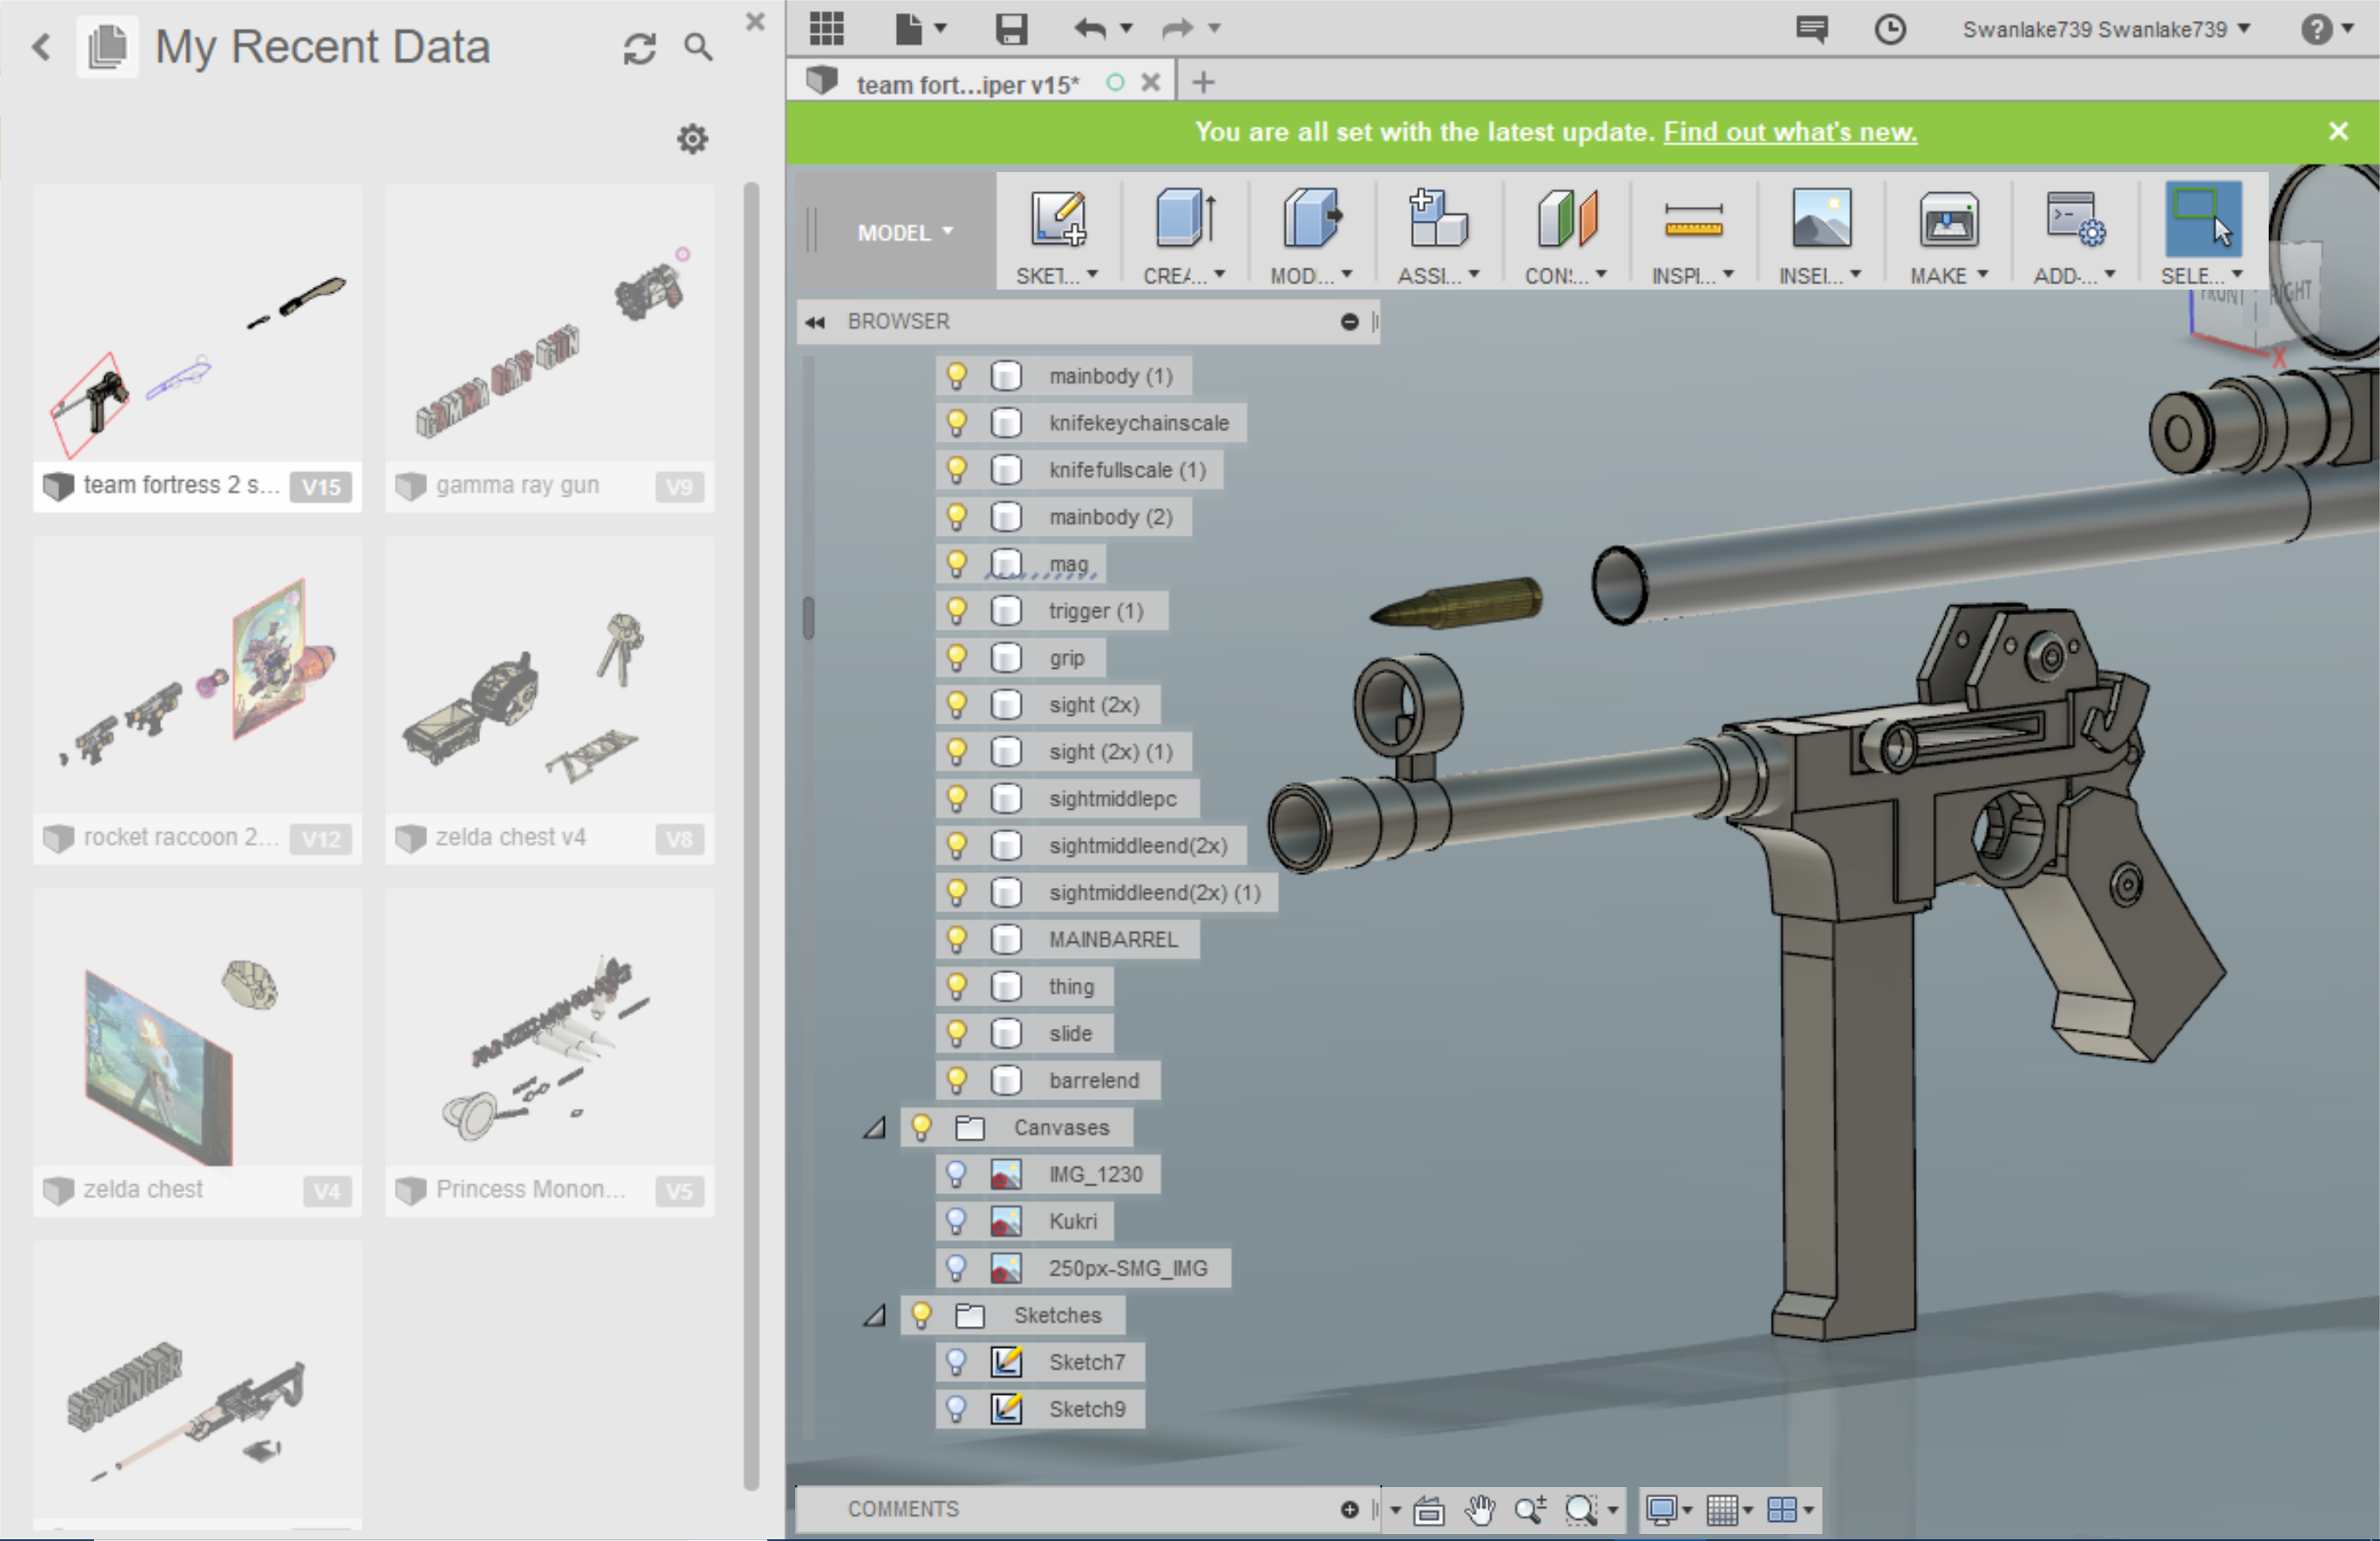
Task: Open the job status clock icon
Action: [x=1889, y=29]
